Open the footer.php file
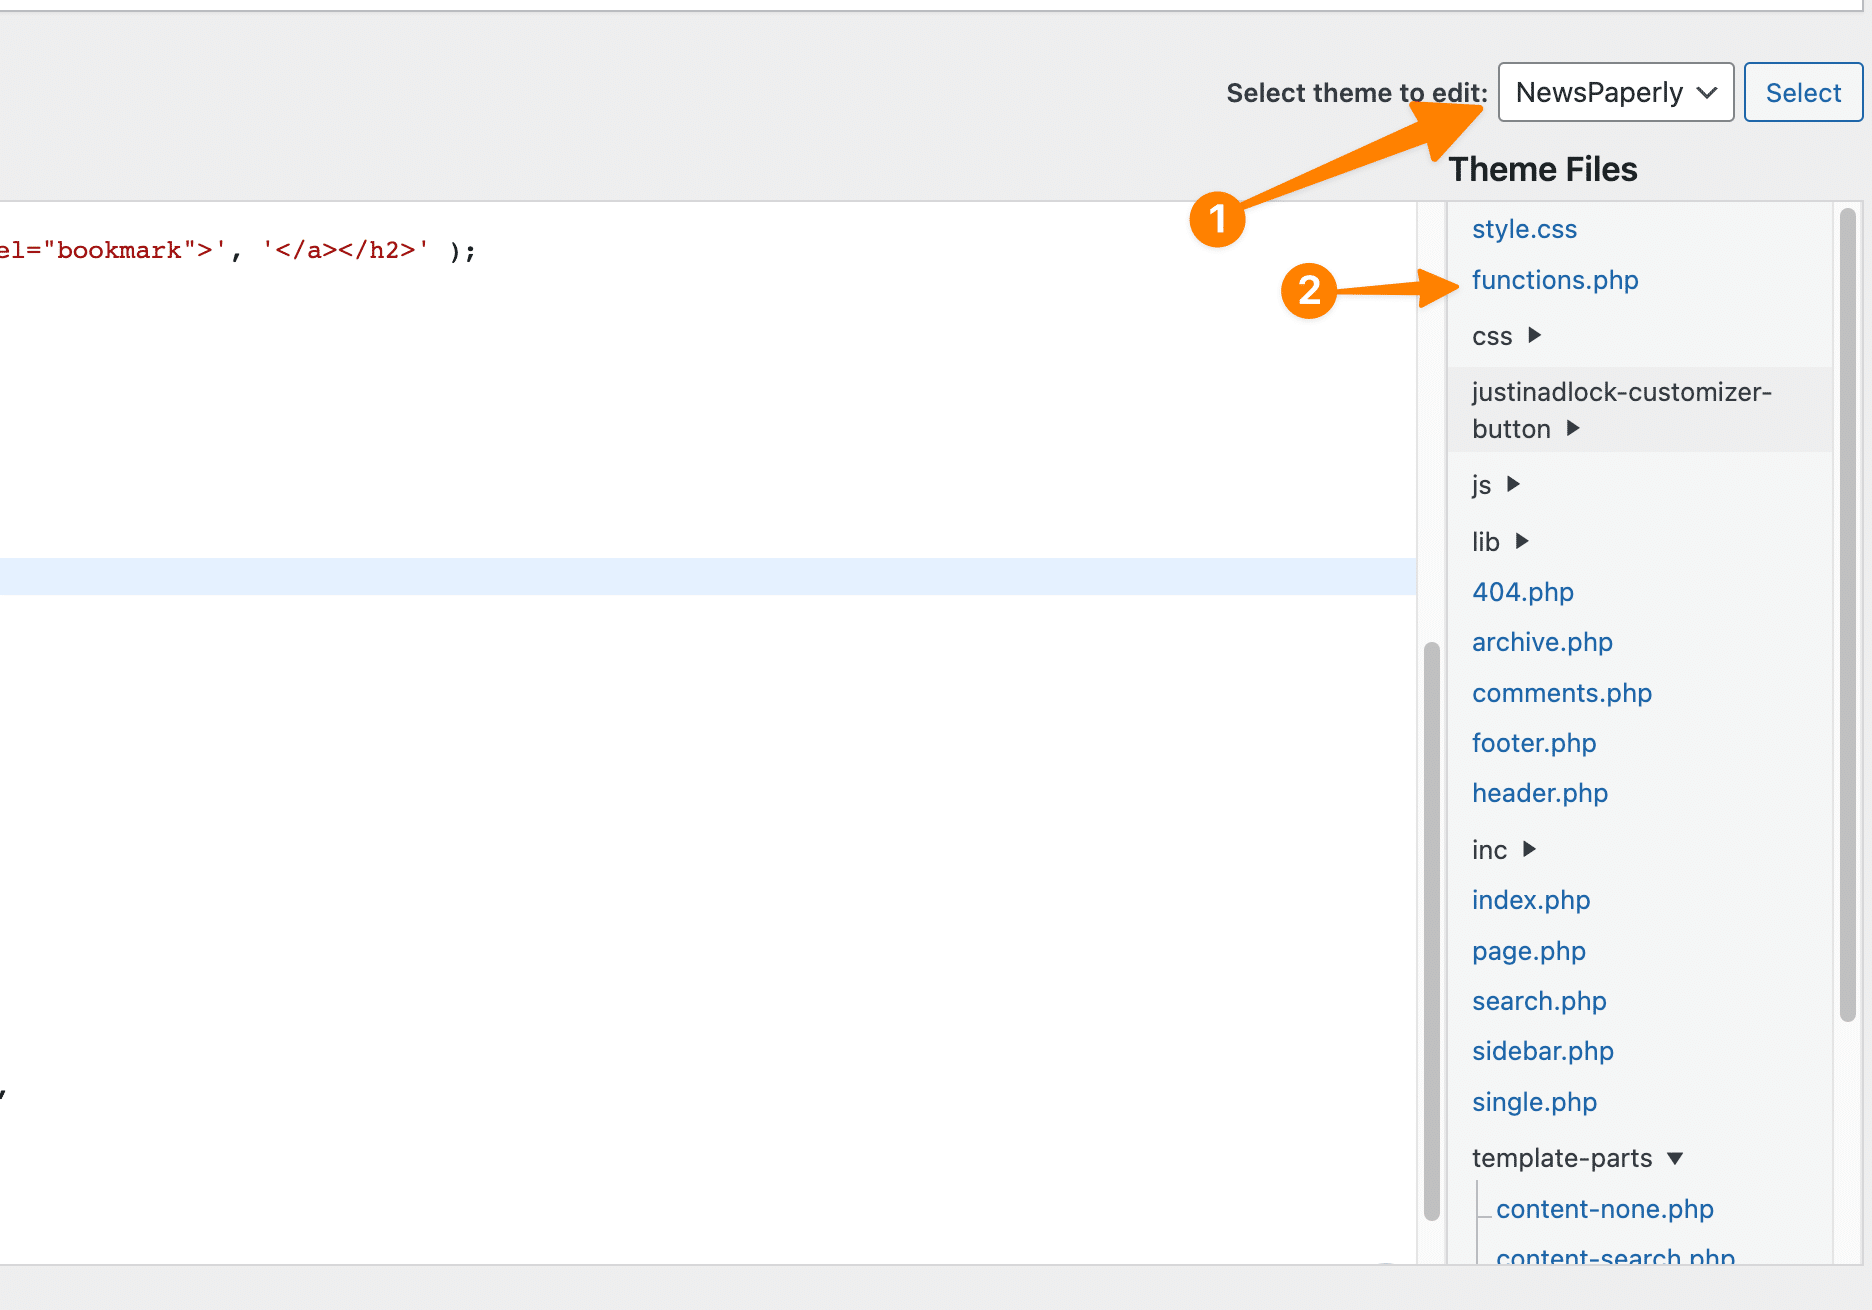The height and width of the screenshot is (1310, 1872). point(1533,743)
